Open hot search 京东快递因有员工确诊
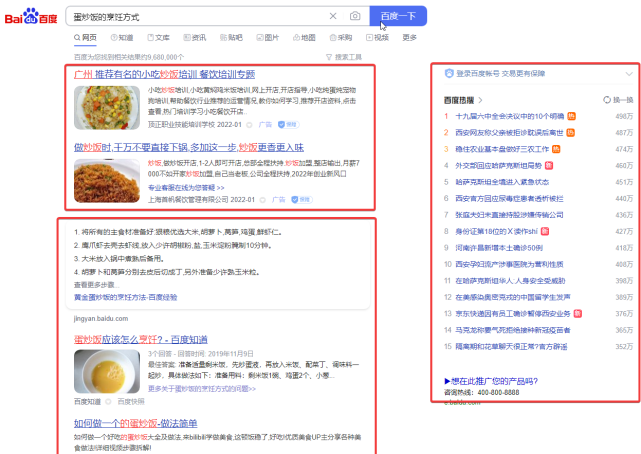This screenshot has width=641, height=454. tap(513, 314)
